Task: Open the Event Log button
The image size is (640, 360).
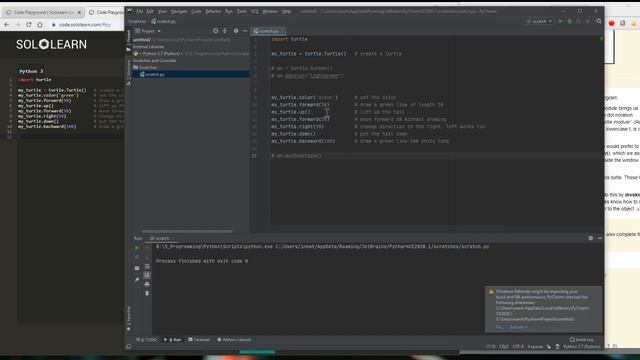Action: [582, 340]
